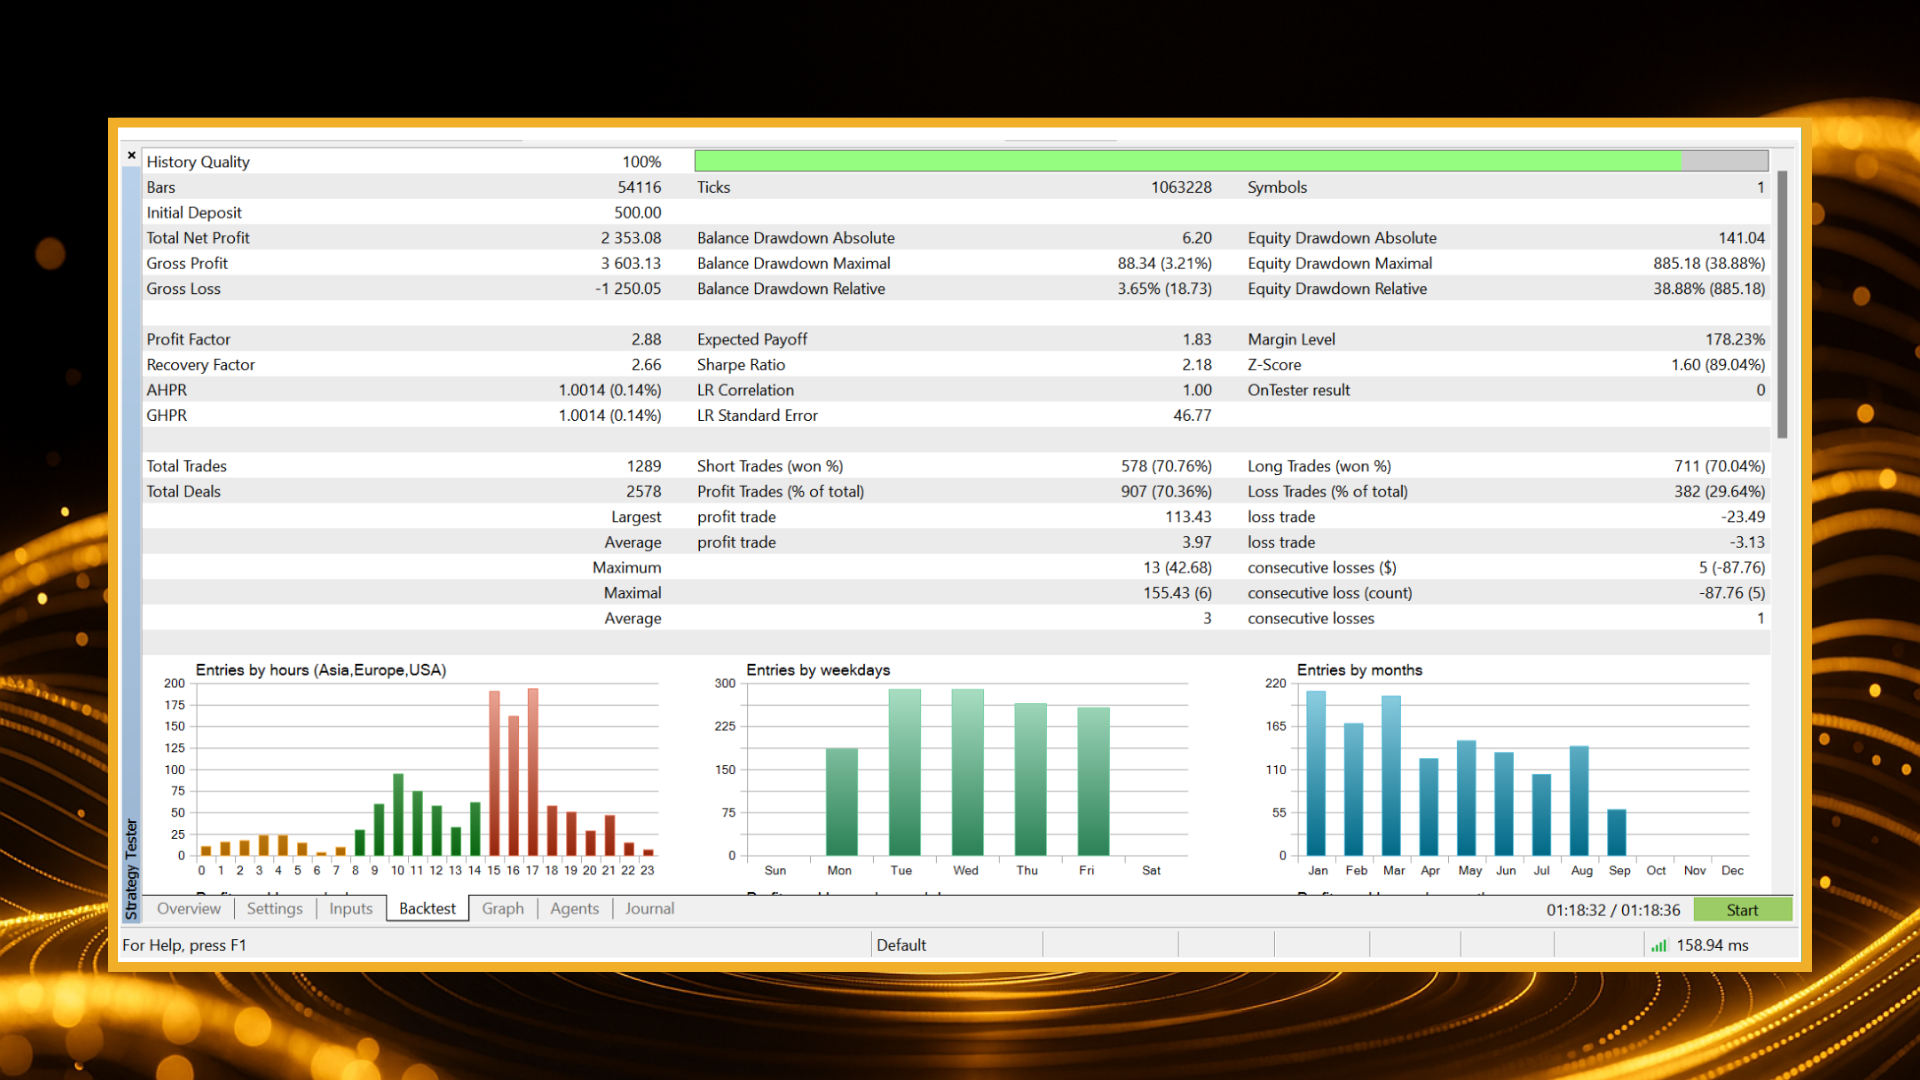This screenshot has width=1920, height=1080.
Task: Open the Settings tab
Action: pos(274,908)
